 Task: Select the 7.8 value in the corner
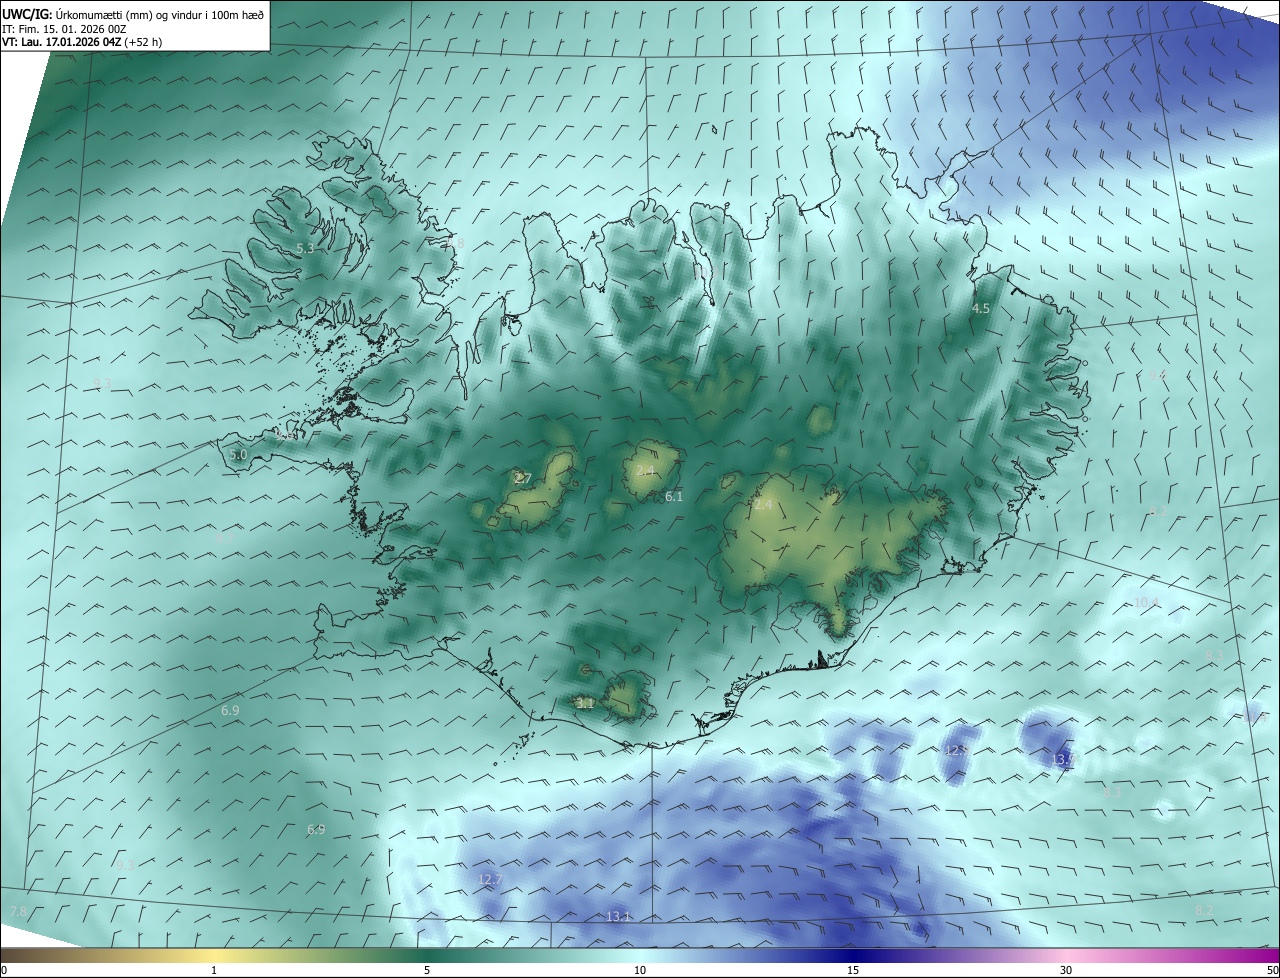(18, 912)
